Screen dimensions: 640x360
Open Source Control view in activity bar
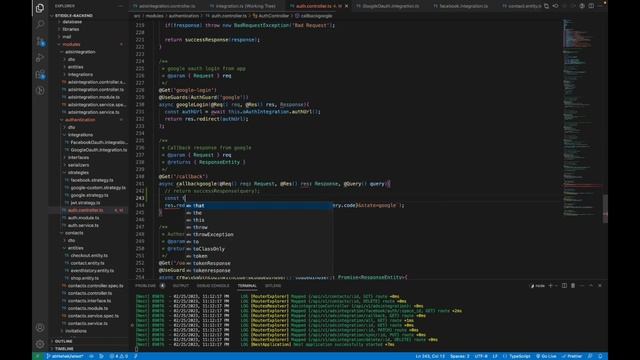40,41
